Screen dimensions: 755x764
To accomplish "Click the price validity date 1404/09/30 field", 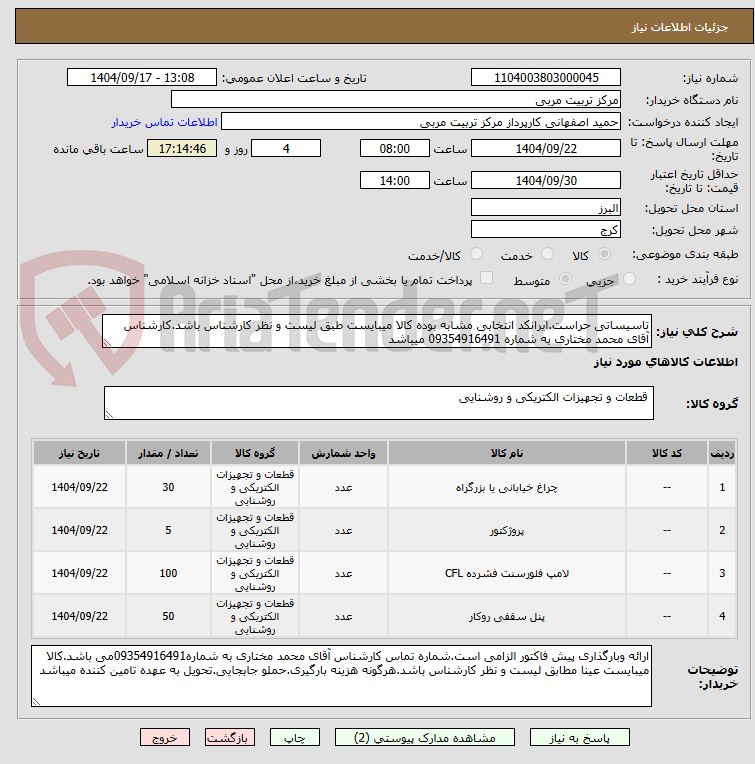I will tap(546, 180).
